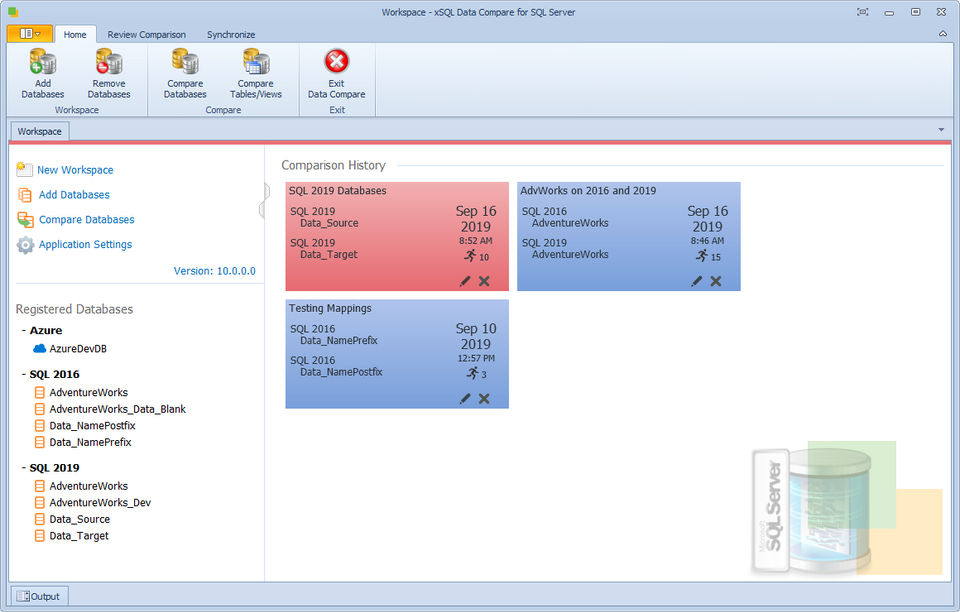Open the Review Comparison tab
The image size is (960, 612).
pyautogui.click(x=146, y=35)
